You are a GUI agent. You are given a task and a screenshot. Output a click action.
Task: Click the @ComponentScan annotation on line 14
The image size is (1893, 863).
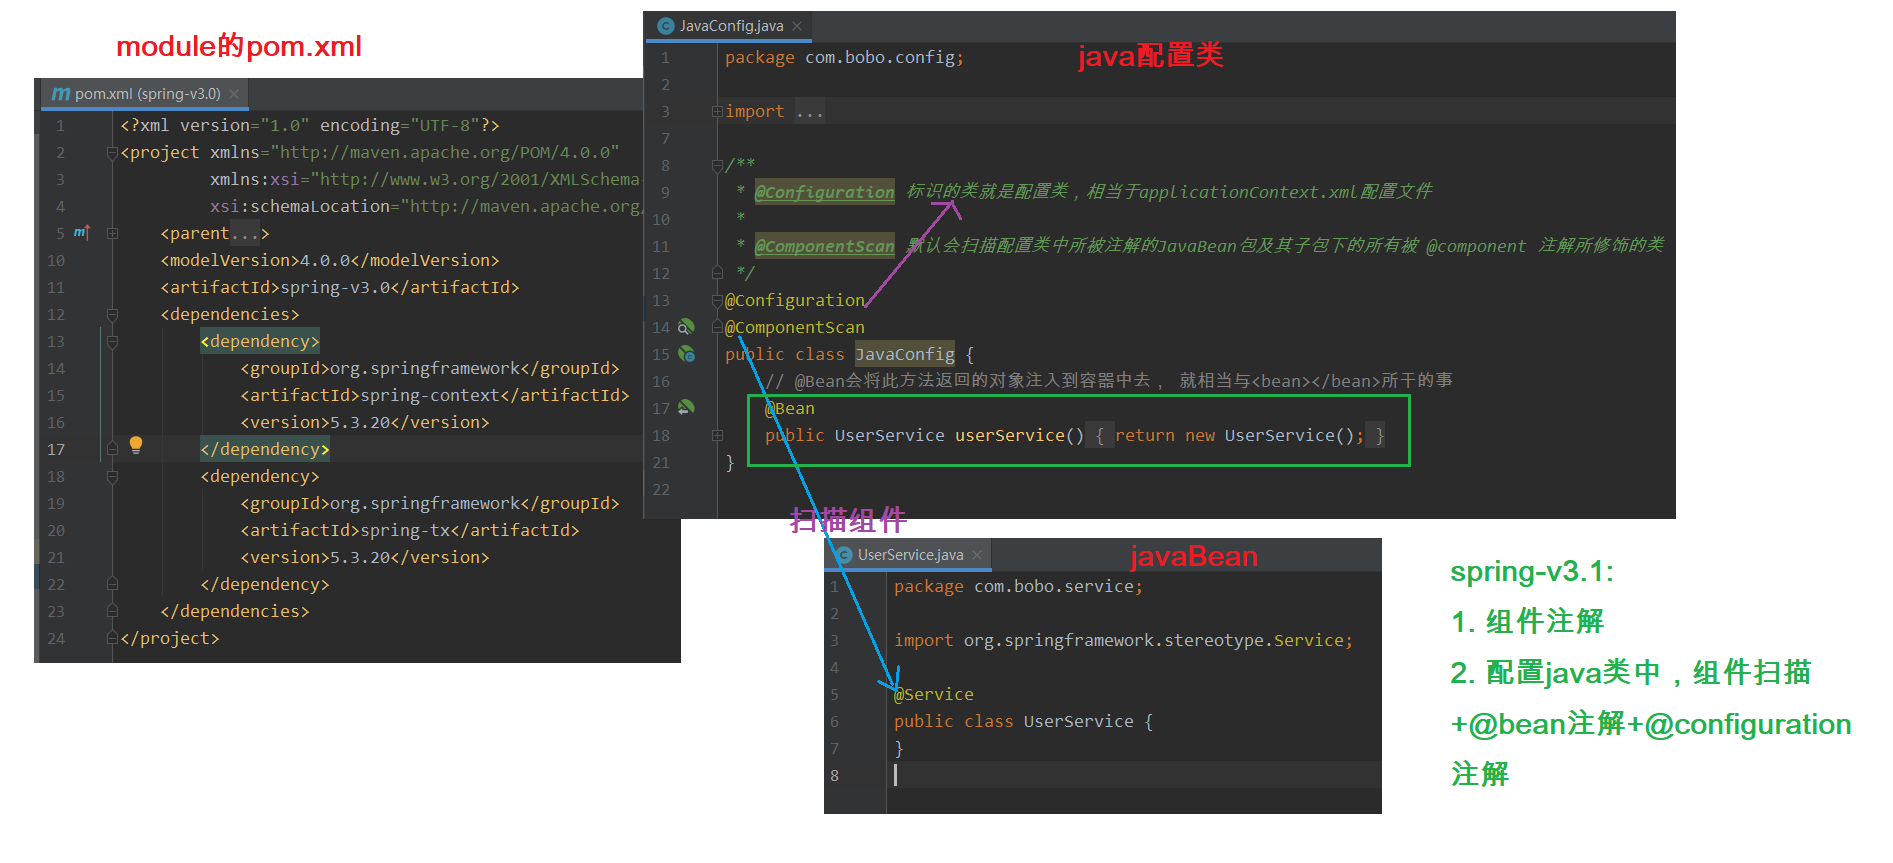pos(795,327)
